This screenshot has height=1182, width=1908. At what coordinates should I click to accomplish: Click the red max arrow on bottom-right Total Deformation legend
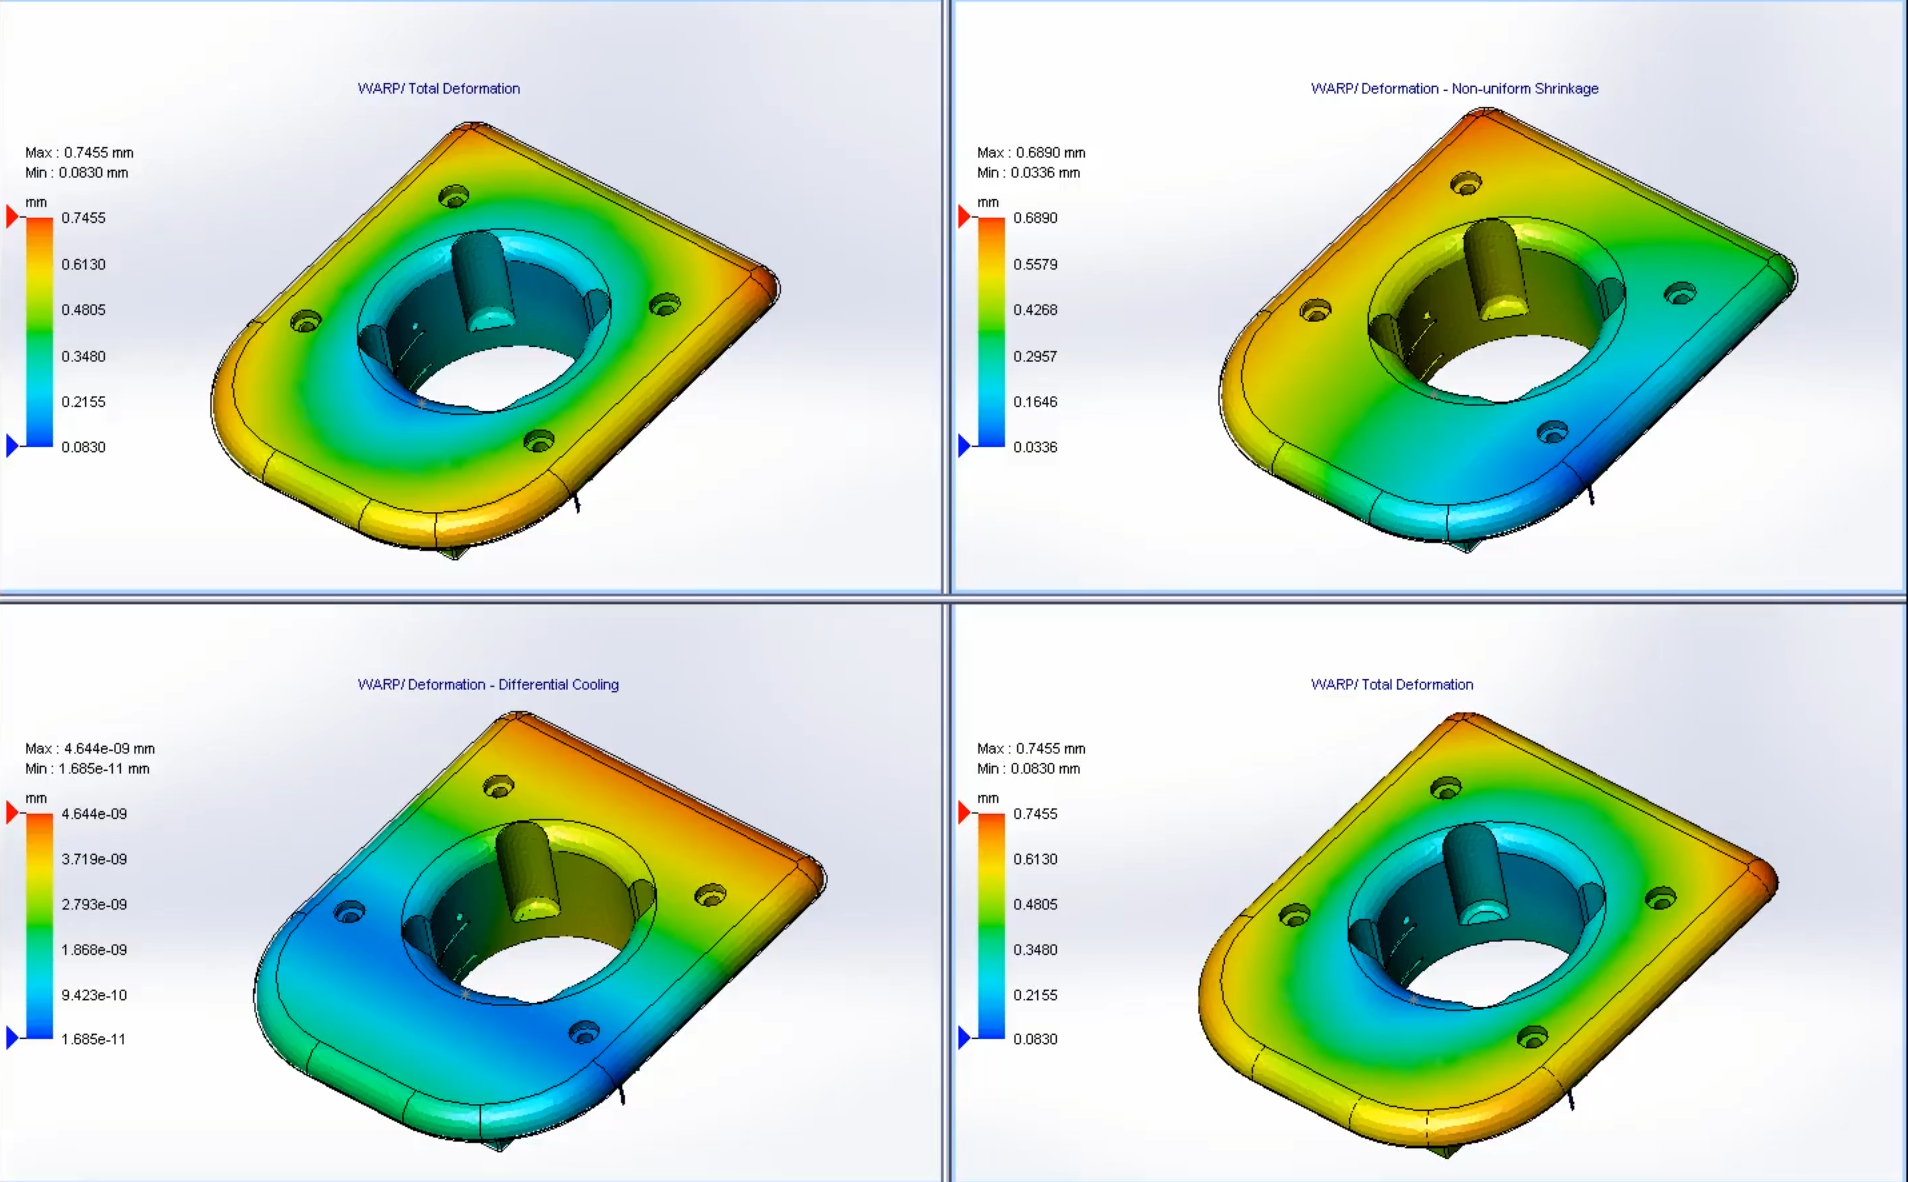tap(963, 813)
